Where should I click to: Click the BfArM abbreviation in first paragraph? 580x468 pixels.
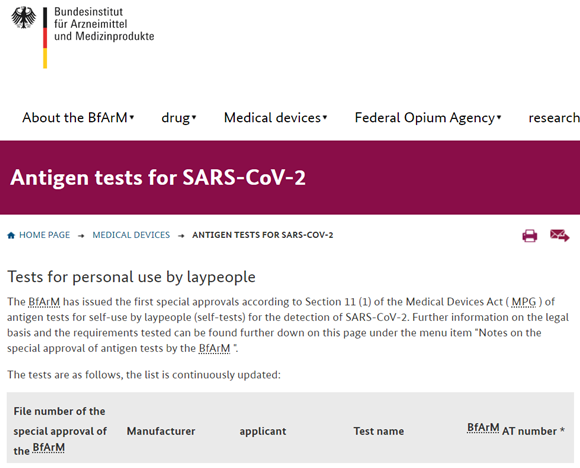[x=44, y=302]
